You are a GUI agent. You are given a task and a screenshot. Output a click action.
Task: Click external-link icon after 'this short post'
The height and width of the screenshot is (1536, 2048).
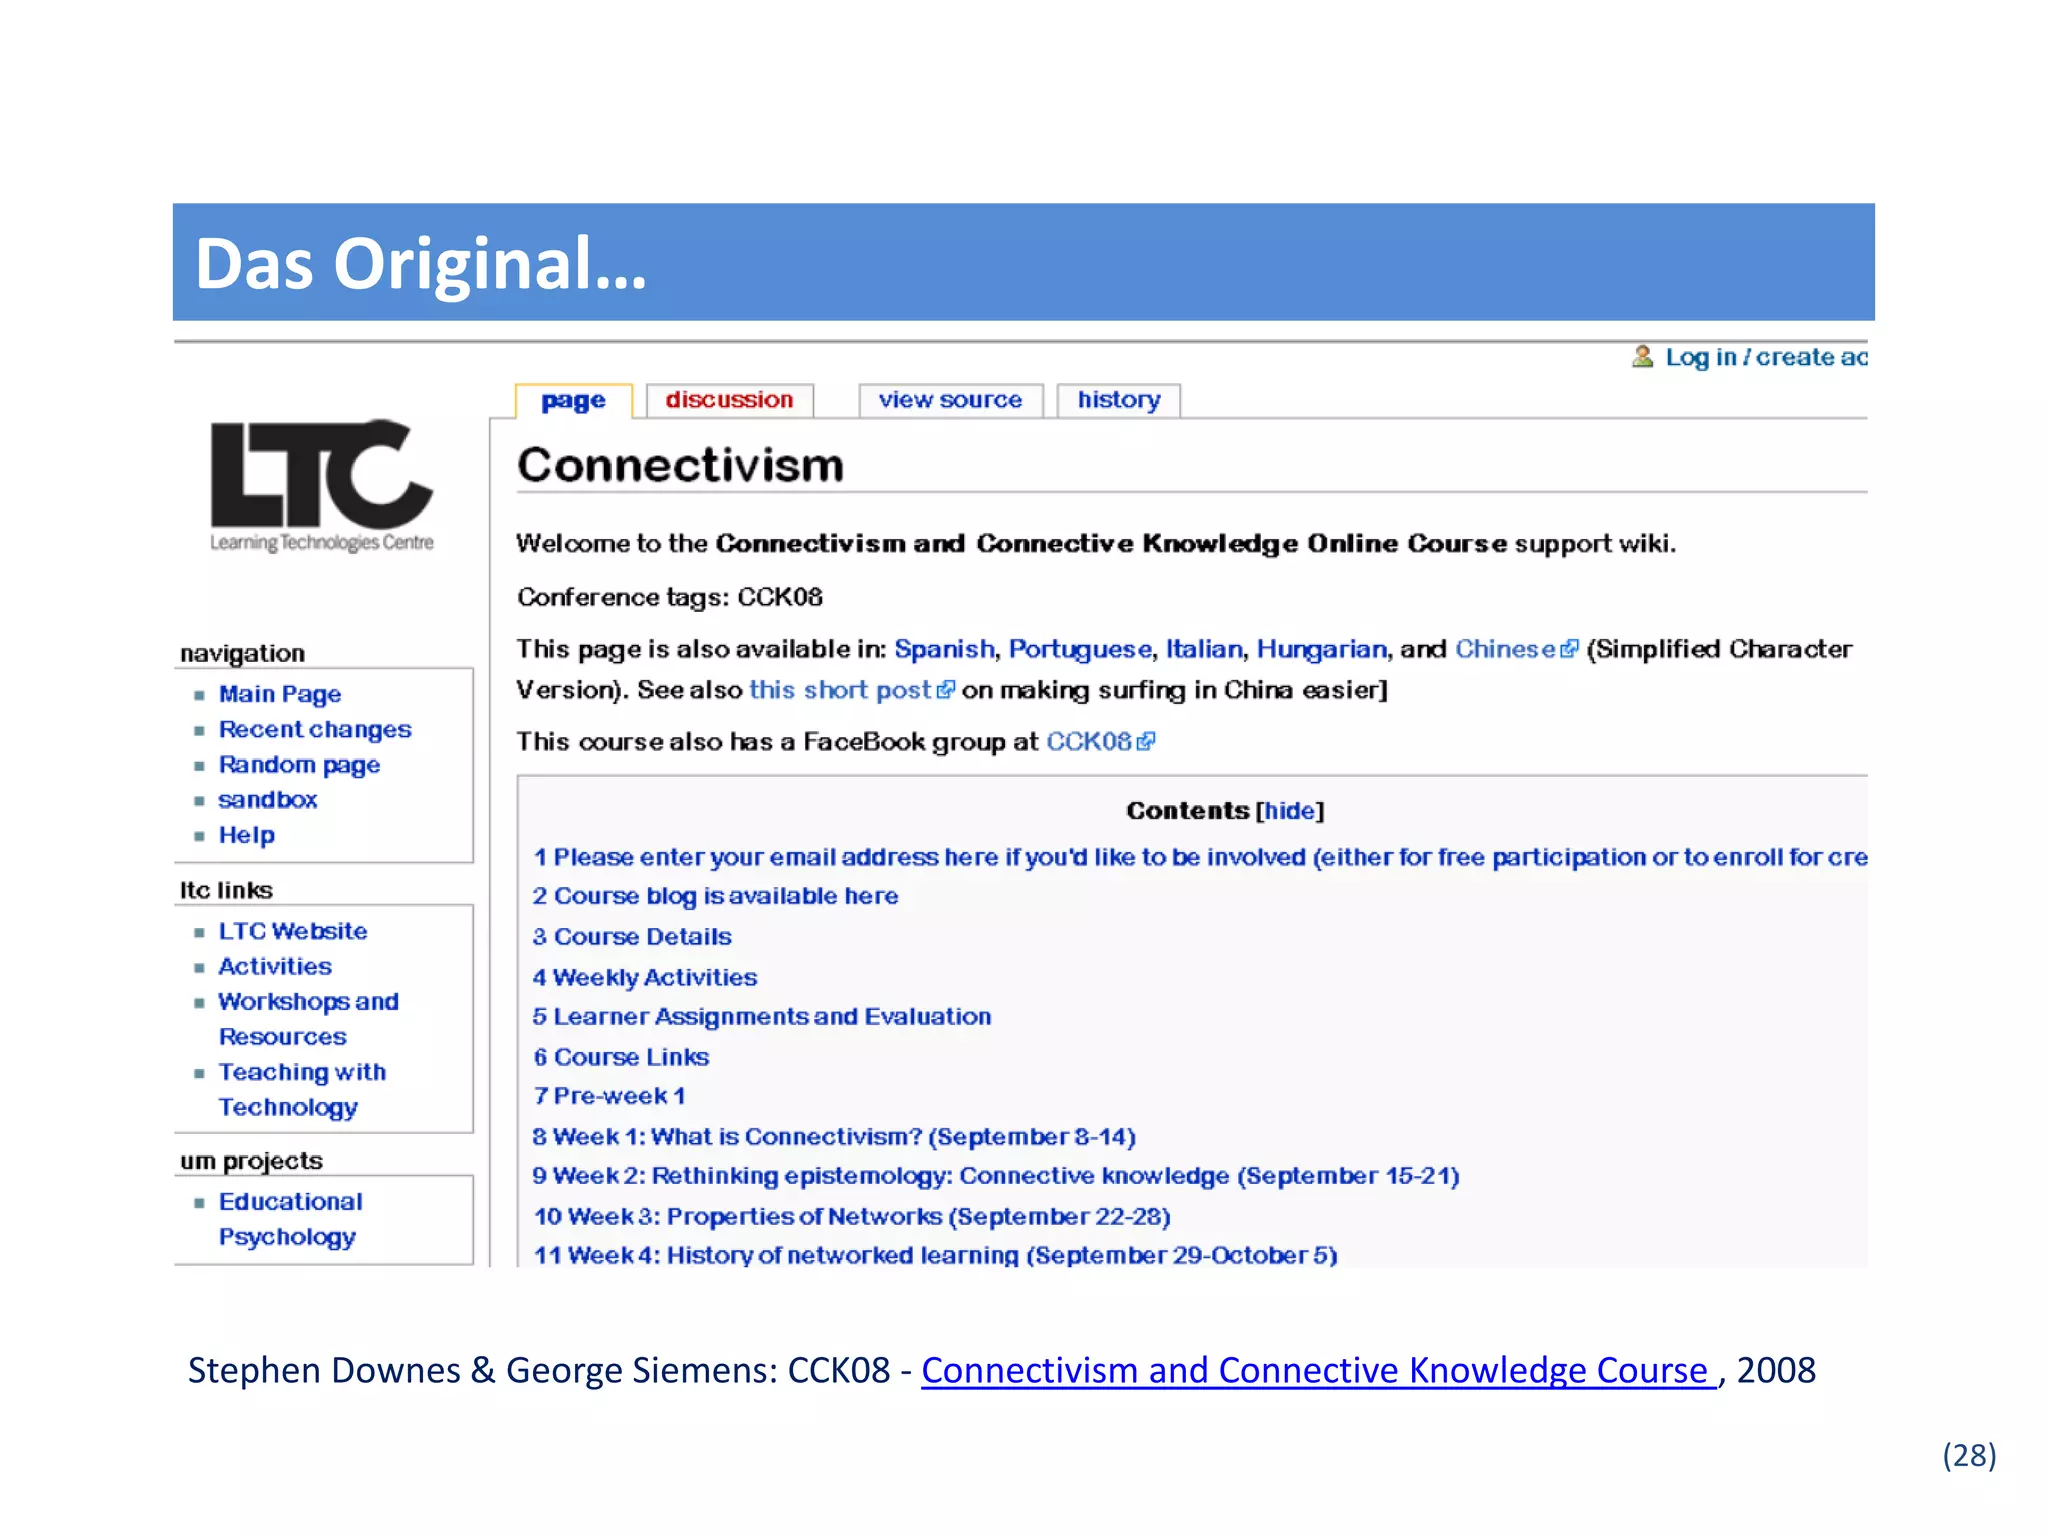click(x=946, y=690)
